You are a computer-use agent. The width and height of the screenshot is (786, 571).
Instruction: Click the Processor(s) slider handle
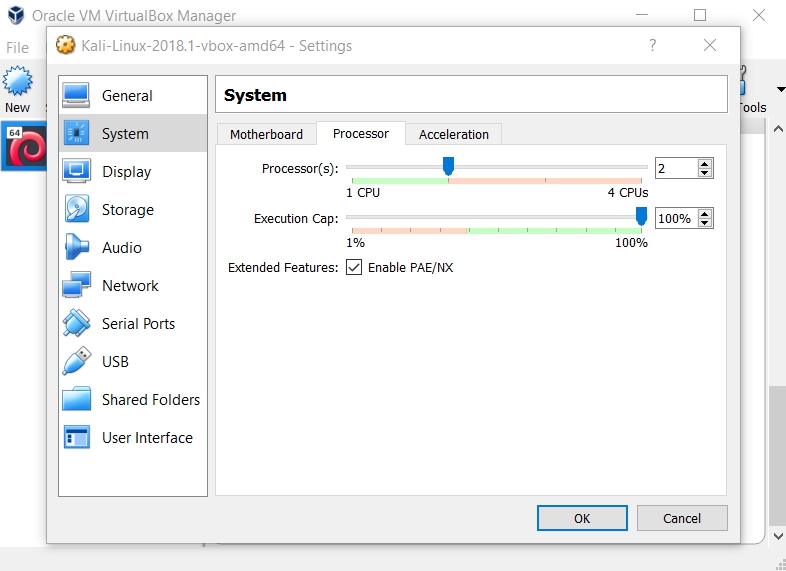click(x=449, y=166)
